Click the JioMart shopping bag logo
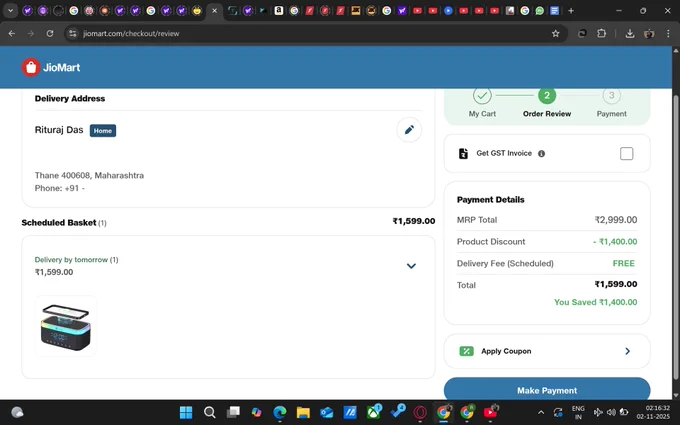 31,67
